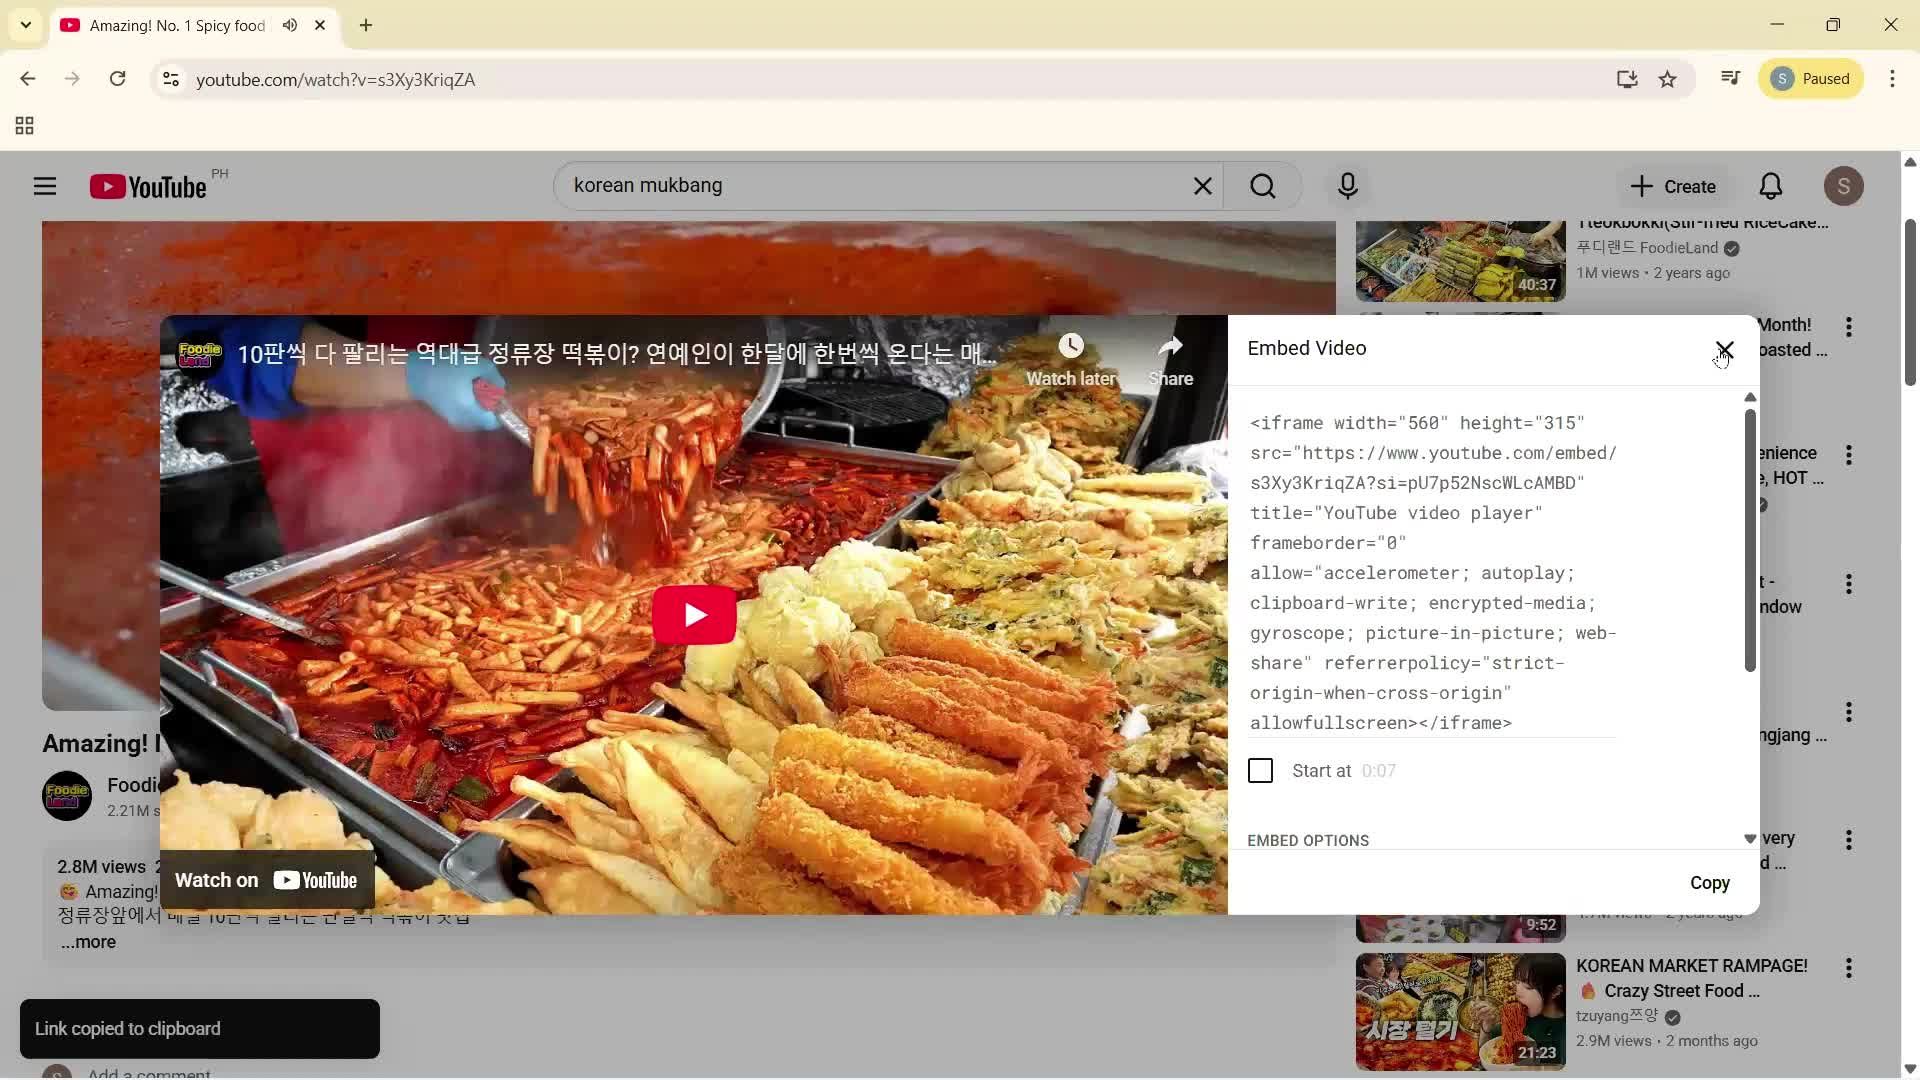Open the tab search dropdown arrow
This screenshot has height=1080, width=1920.
tap(25, 25)
